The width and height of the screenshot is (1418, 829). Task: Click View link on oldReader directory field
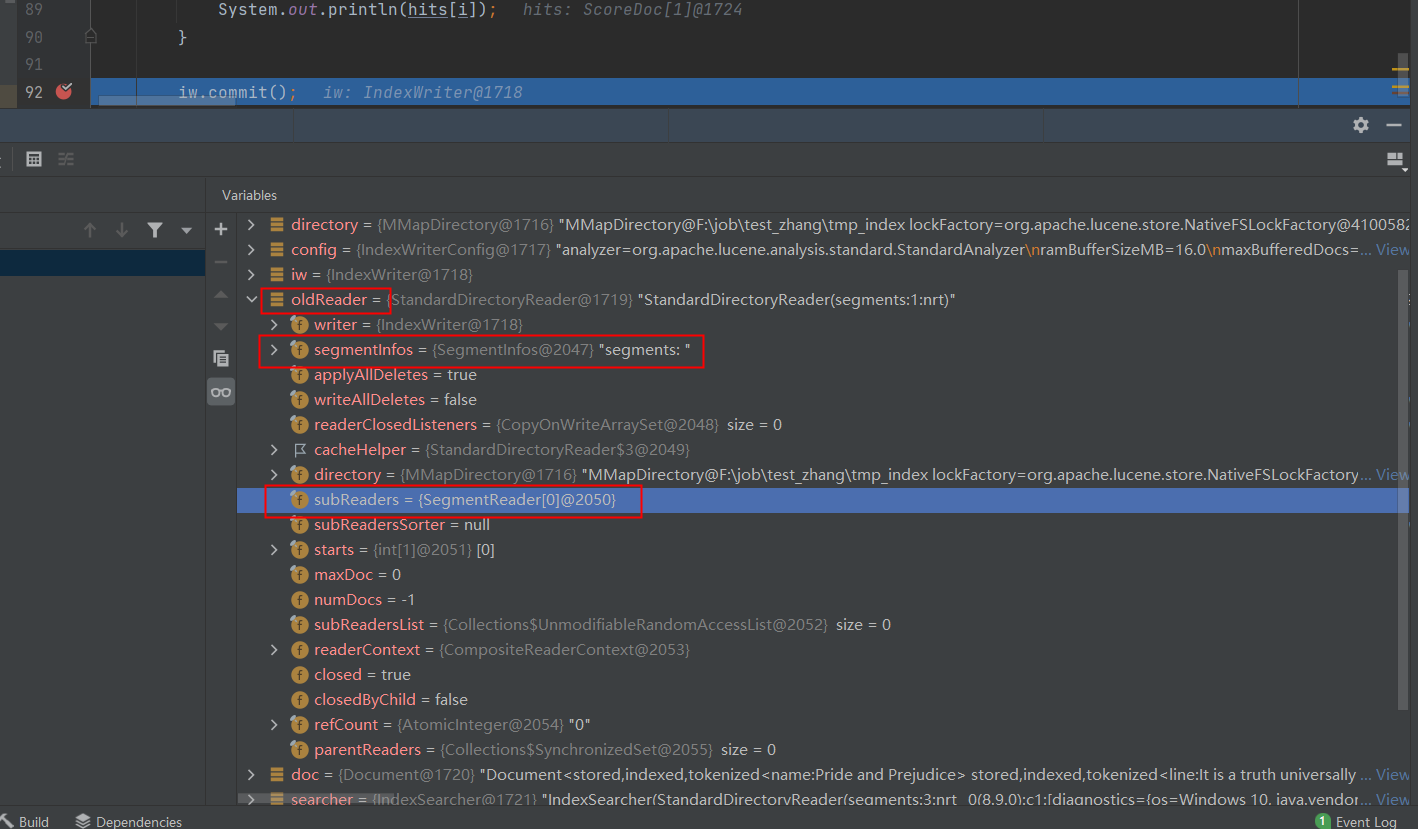(1393, 475)
